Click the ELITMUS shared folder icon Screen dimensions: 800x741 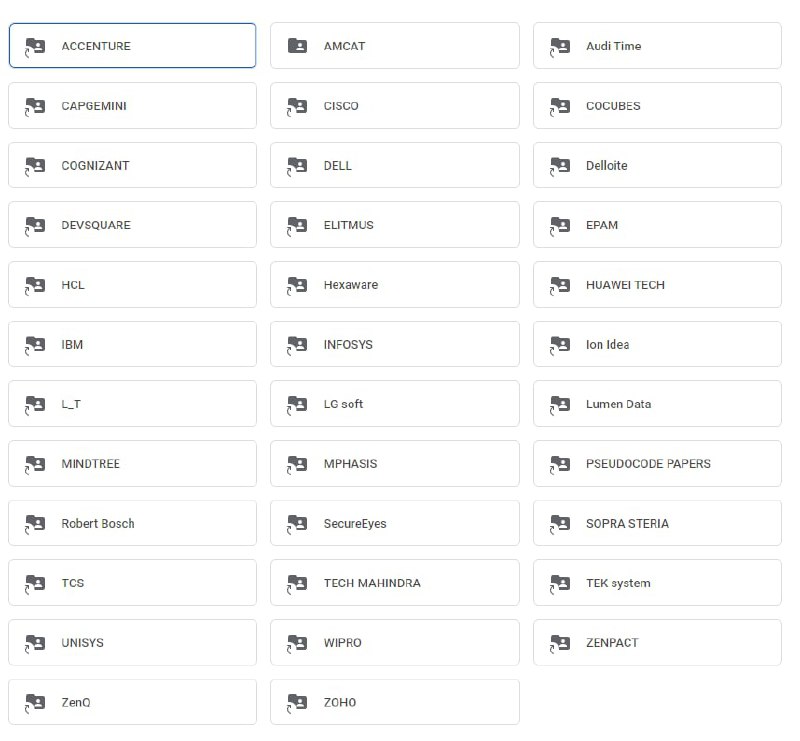click(x=297, y=224)
